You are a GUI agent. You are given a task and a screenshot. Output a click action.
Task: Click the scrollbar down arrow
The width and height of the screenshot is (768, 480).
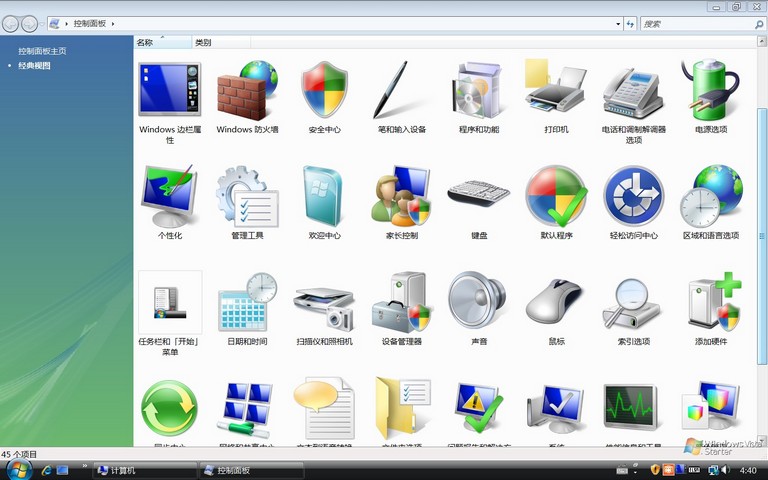(x=762, y=440)
